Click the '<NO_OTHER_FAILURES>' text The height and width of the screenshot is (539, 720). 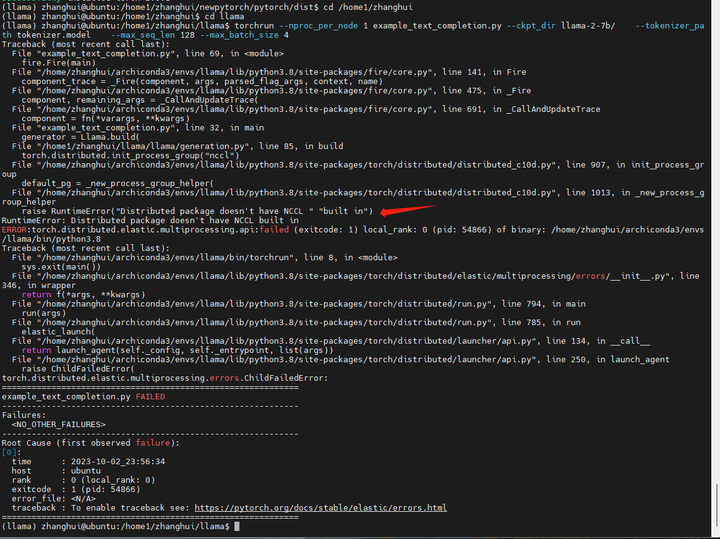[58, 424]
